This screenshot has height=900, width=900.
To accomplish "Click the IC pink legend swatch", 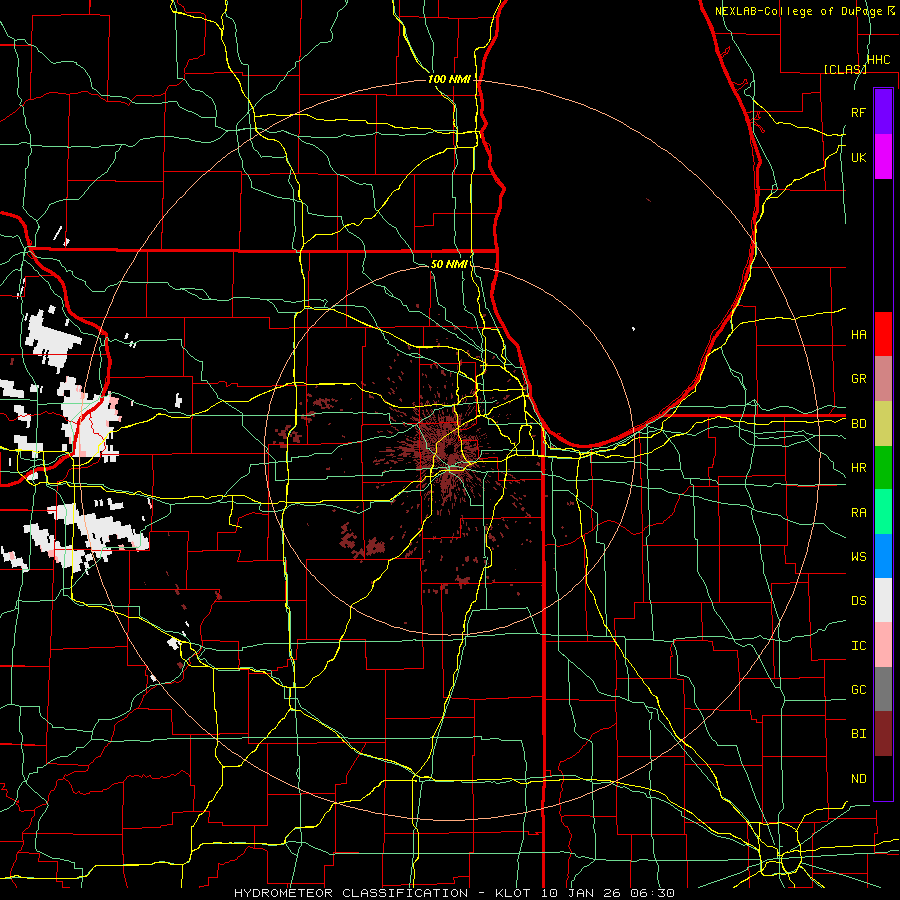I will point(883,645).
